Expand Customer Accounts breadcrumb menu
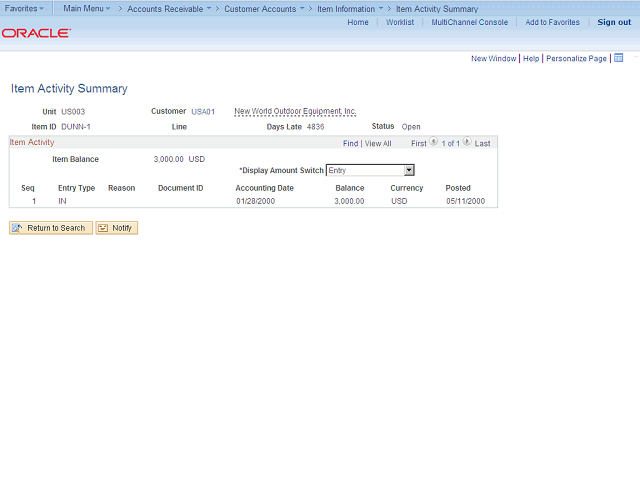 [264, 9]
